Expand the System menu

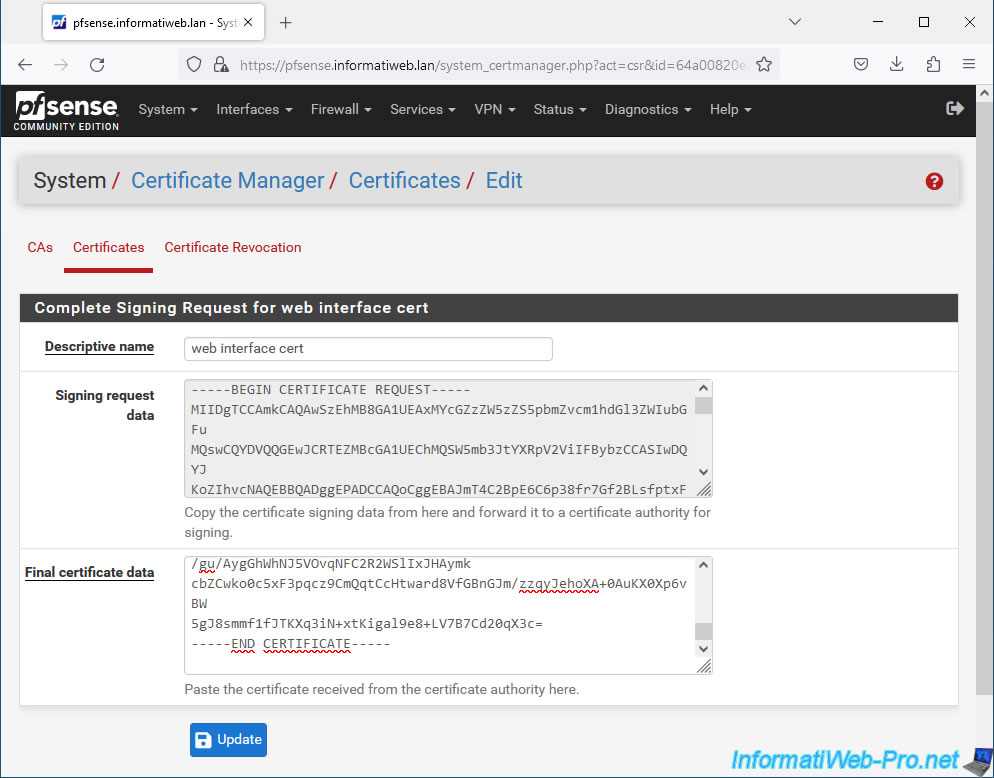(x=168, y=109)
